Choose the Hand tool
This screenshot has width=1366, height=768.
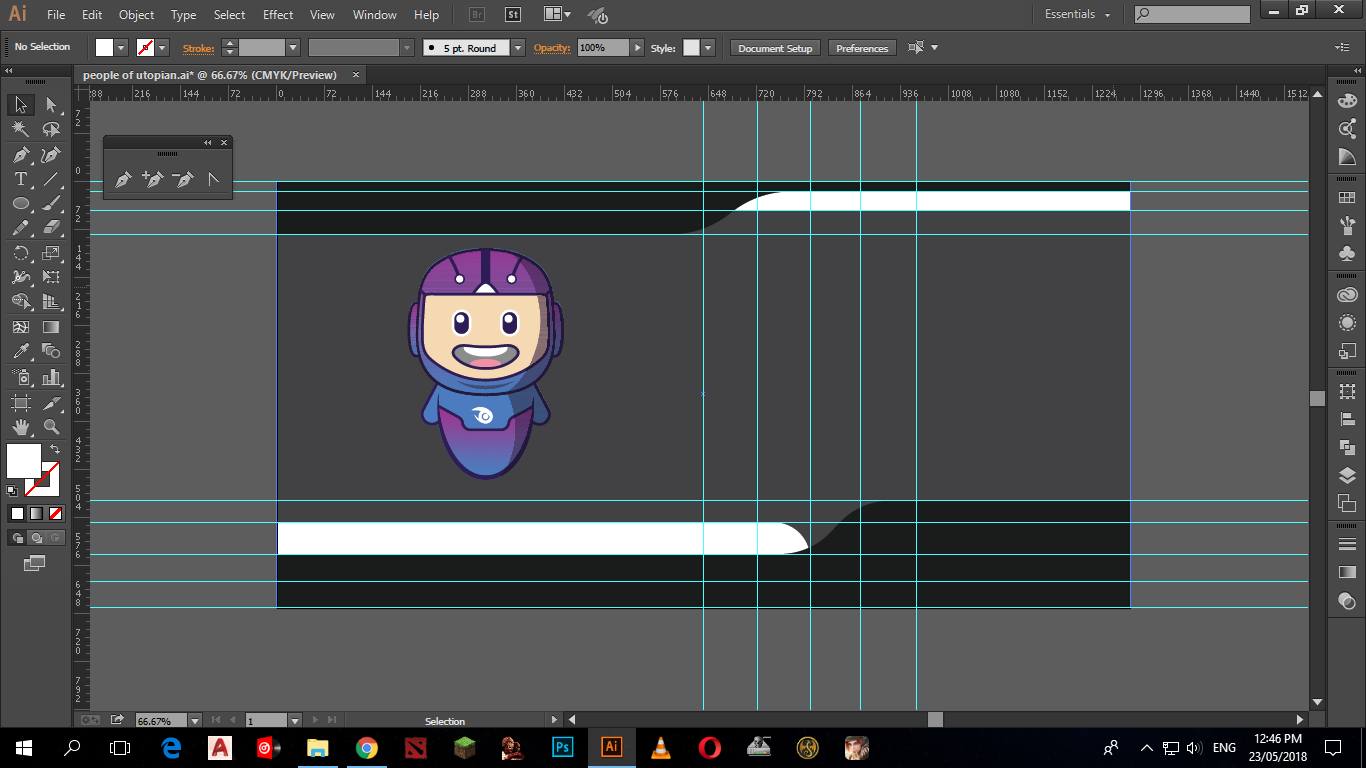[20, 426]
